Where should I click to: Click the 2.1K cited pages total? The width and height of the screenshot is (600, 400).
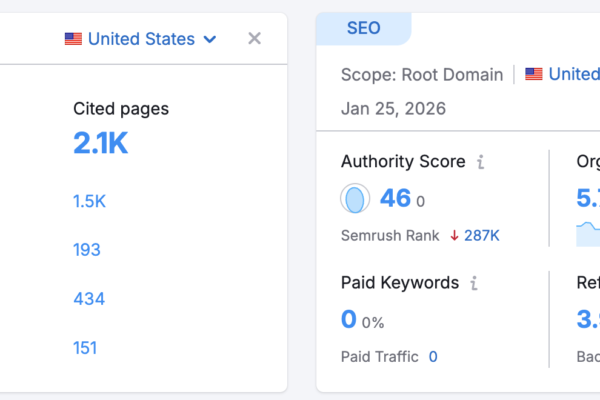click(101, 144)
